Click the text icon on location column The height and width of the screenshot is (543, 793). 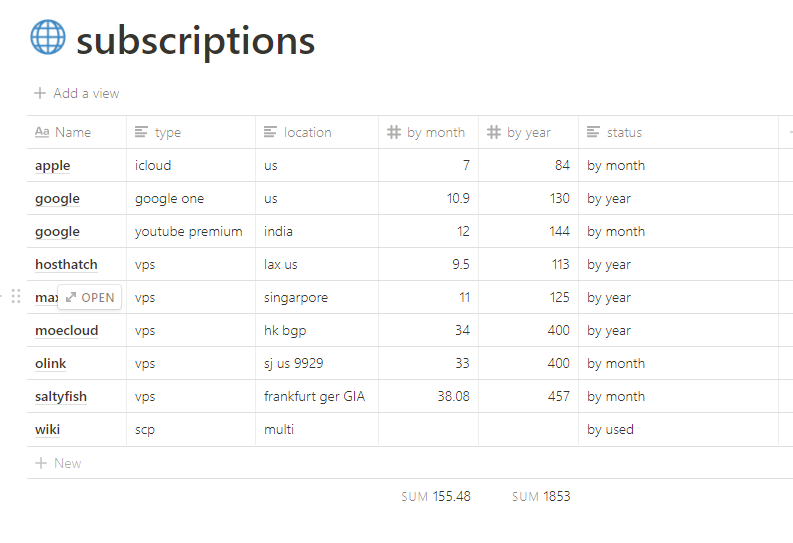tap(270, 132)
